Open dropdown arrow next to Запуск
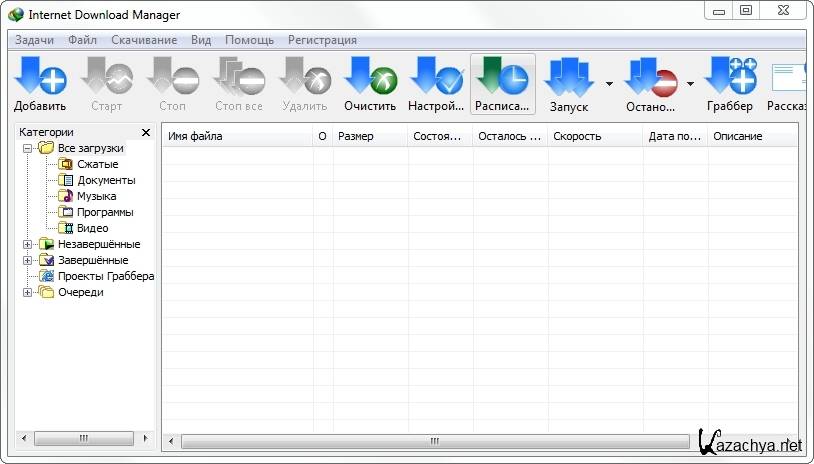The height and width of the screenshot is (464, 814). 609,83
